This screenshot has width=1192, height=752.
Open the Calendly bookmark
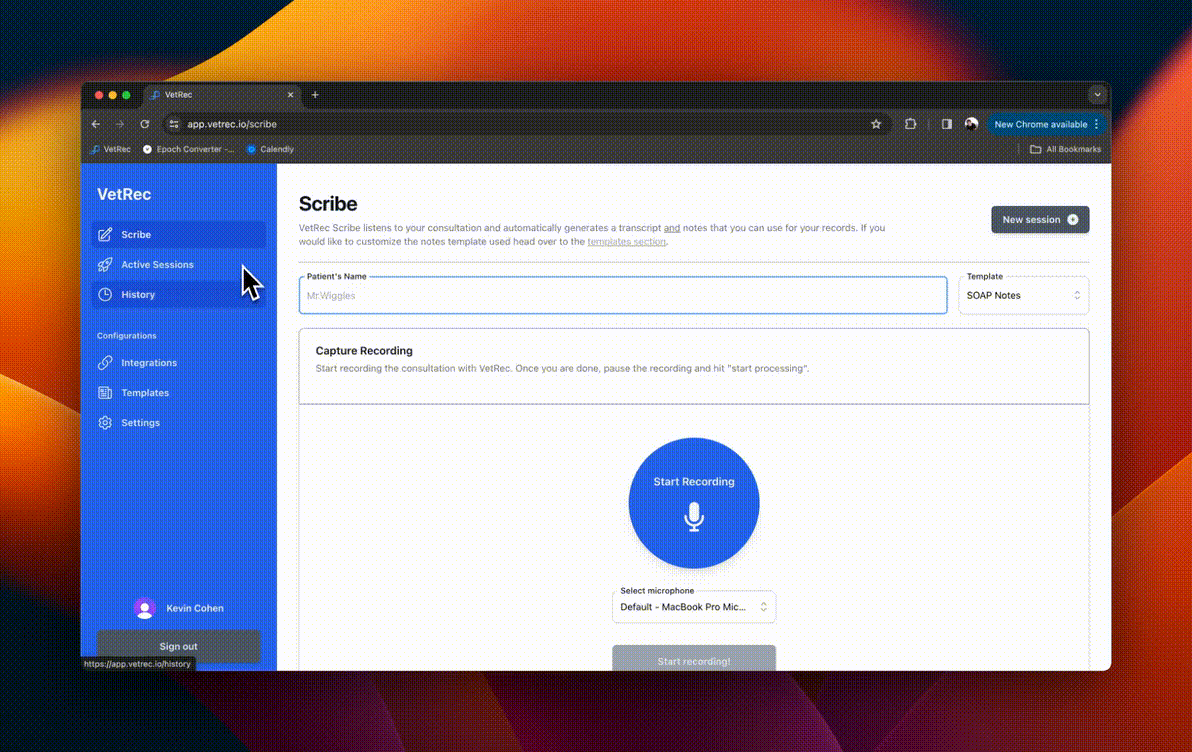[270, 149]
